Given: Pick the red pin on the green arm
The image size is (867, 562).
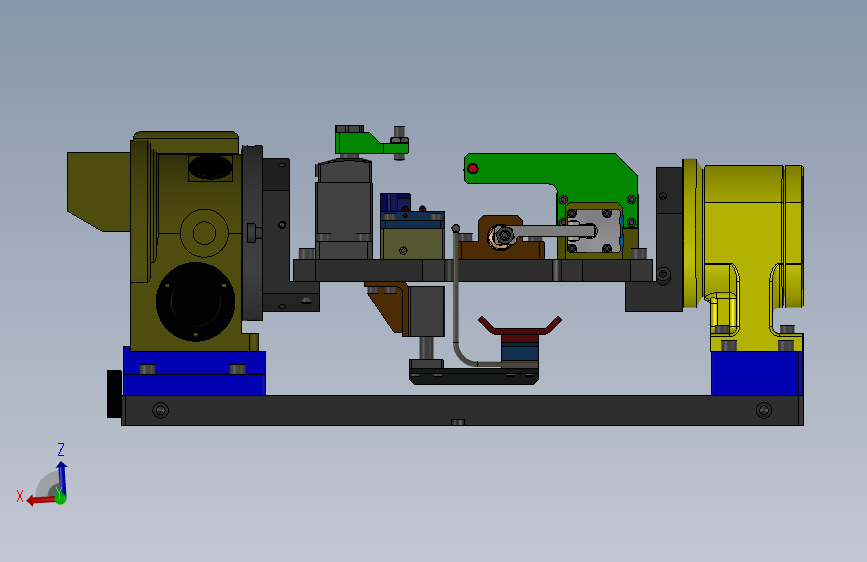Looking at the screenshot, I should pyautogui.click(x=473, y=168).
